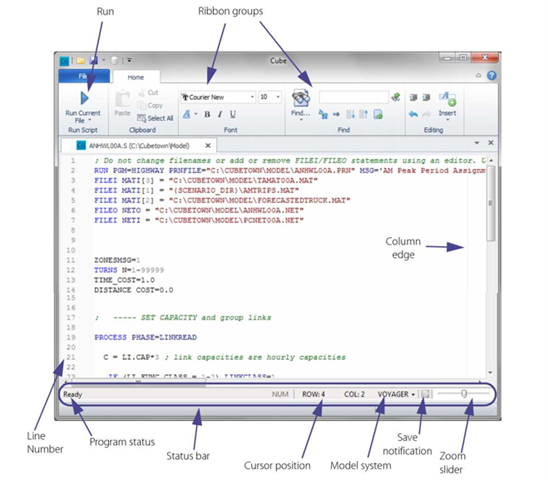Click the ROW: 4 indicator in status bar

(313, 394)
